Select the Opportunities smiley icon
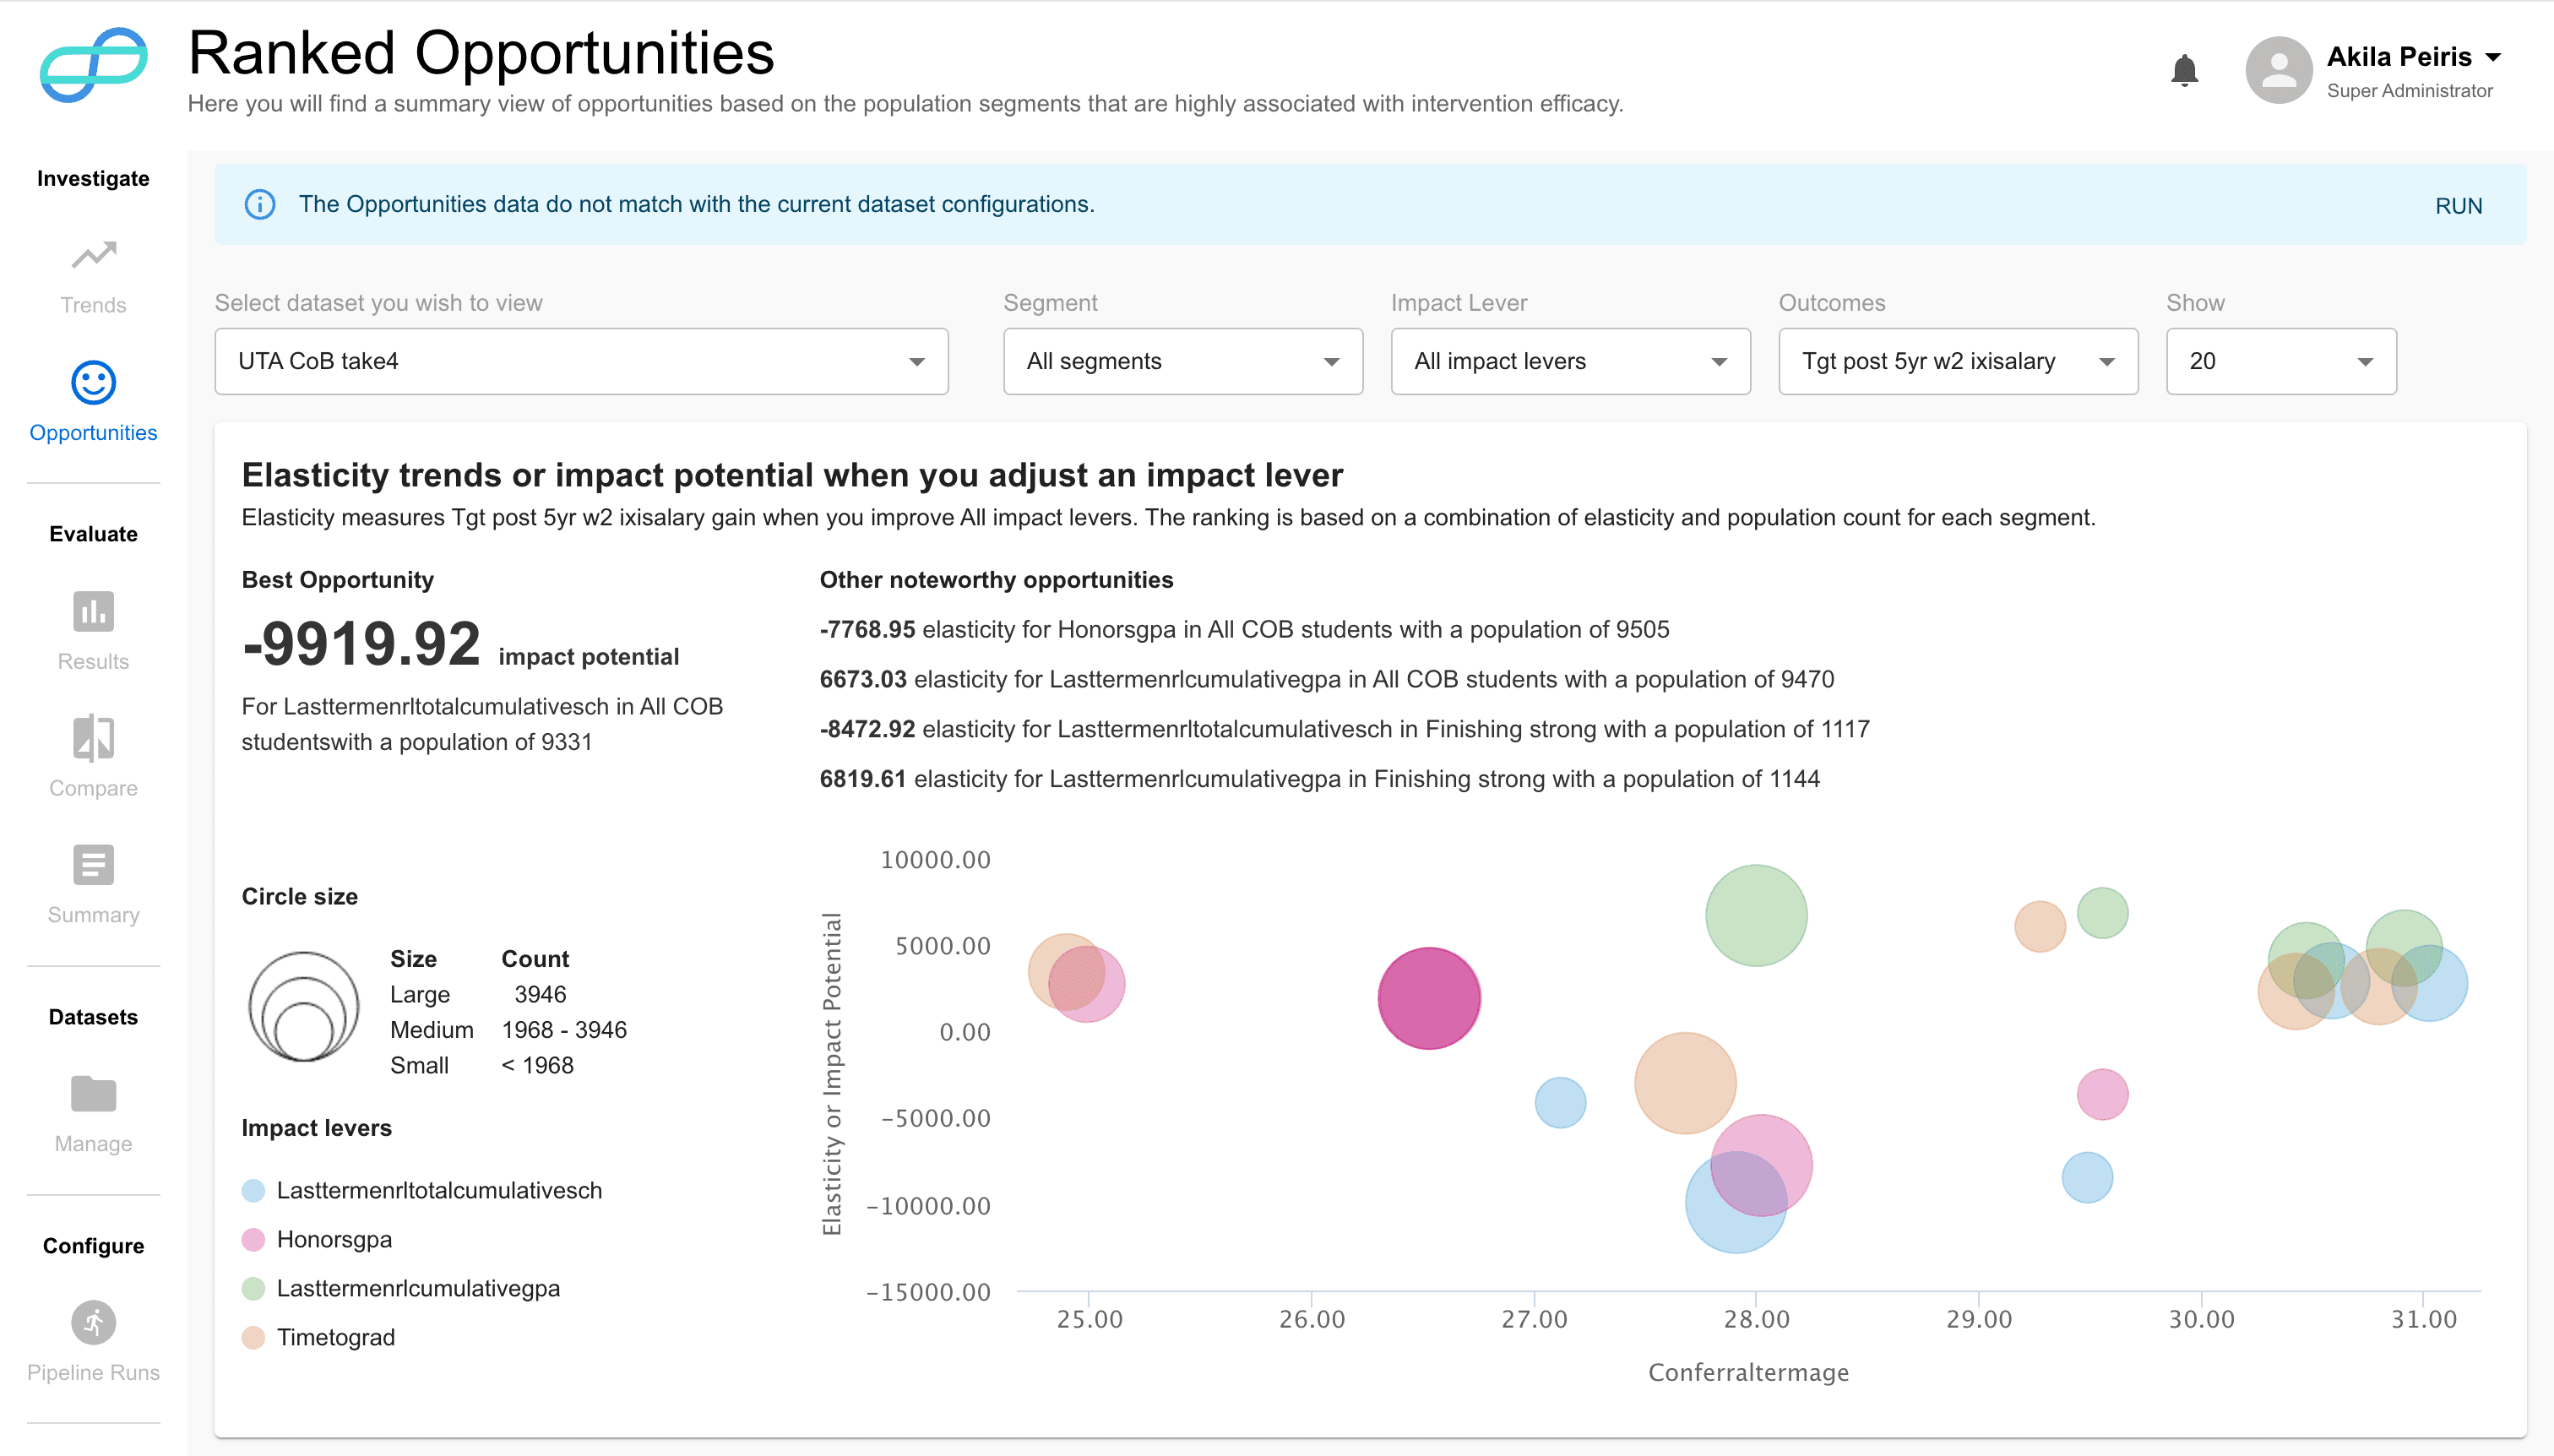 click(x=93, y=381)
